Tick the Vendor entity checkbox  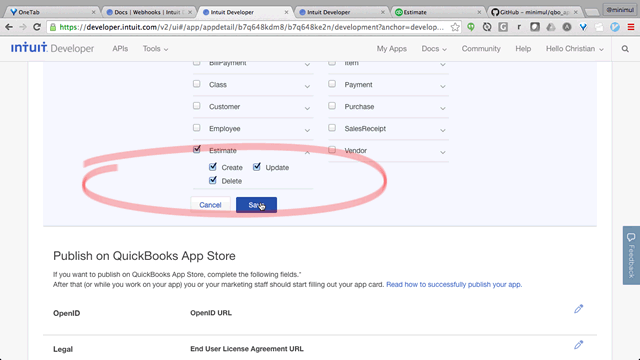(x=332, y=150)
